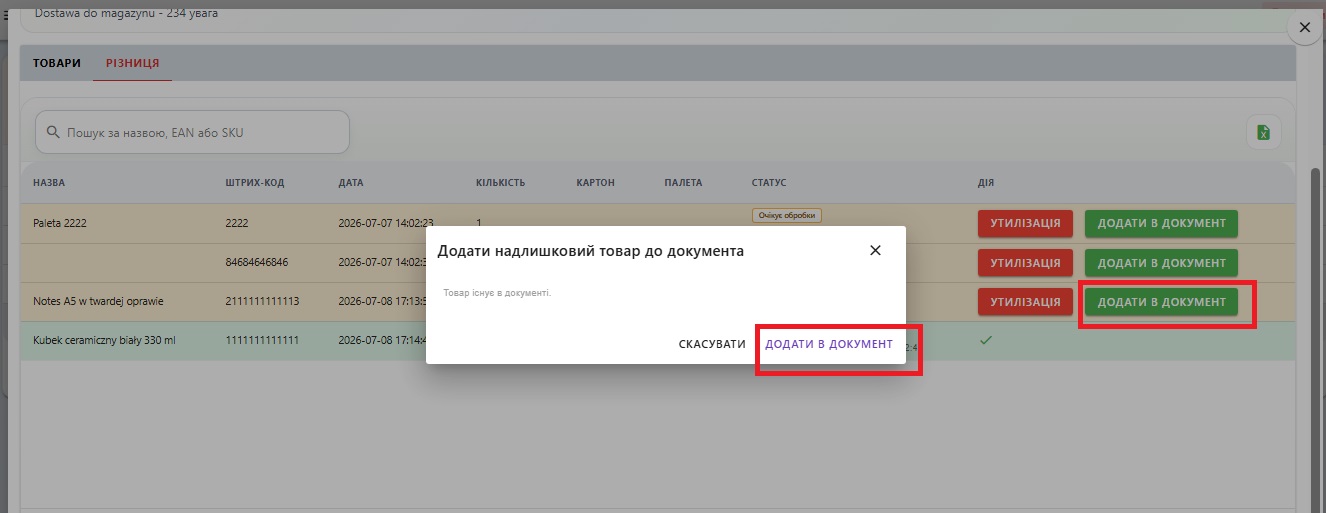Image resolution: width=1326 pixels, height=513 pixels.
Task: Click the magnifier icon in search box
Action: coord(53,132)
